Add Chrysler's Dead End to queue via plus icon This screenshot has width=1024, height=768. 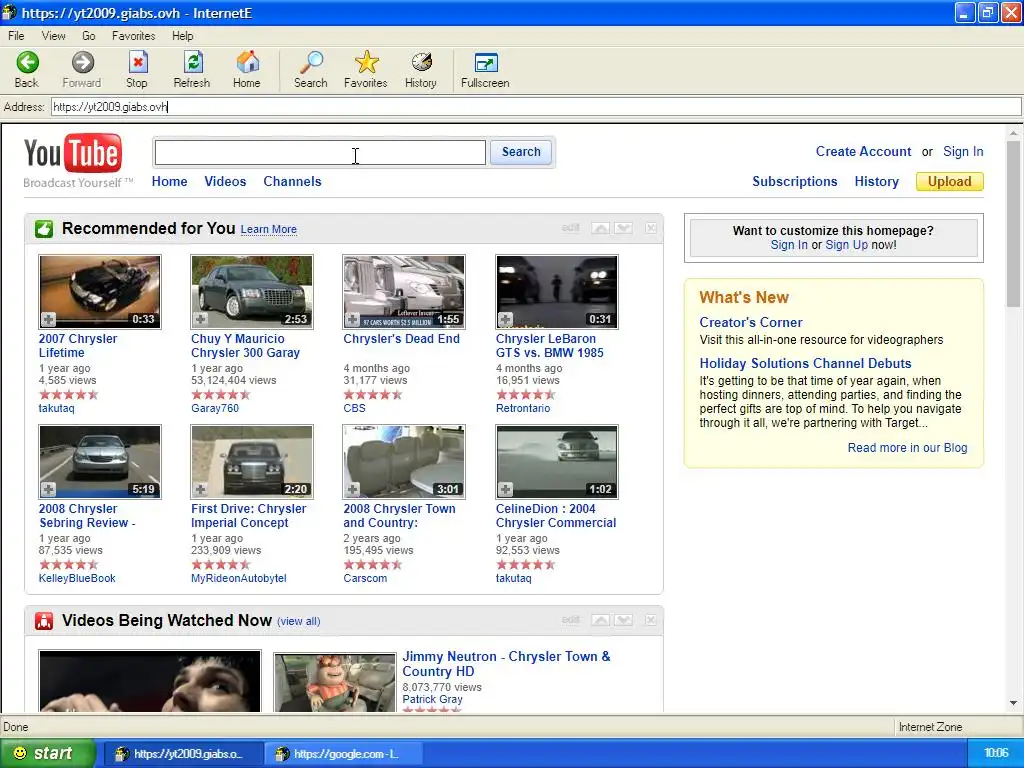click(x=353, y=319)
